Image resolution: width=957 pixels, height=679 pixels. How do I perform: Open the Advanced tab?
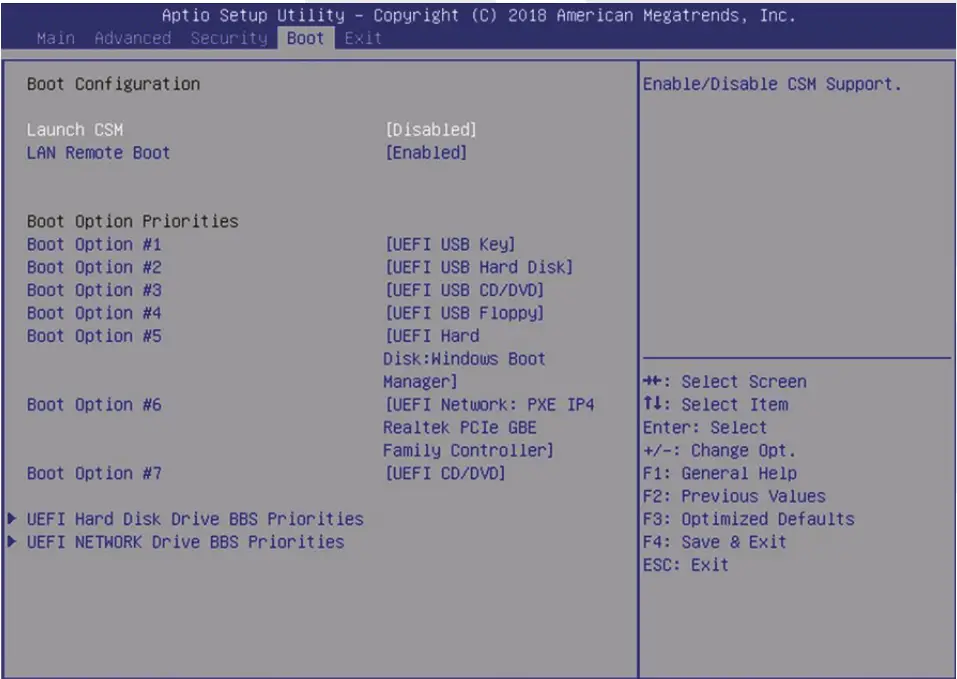(133, 38)
